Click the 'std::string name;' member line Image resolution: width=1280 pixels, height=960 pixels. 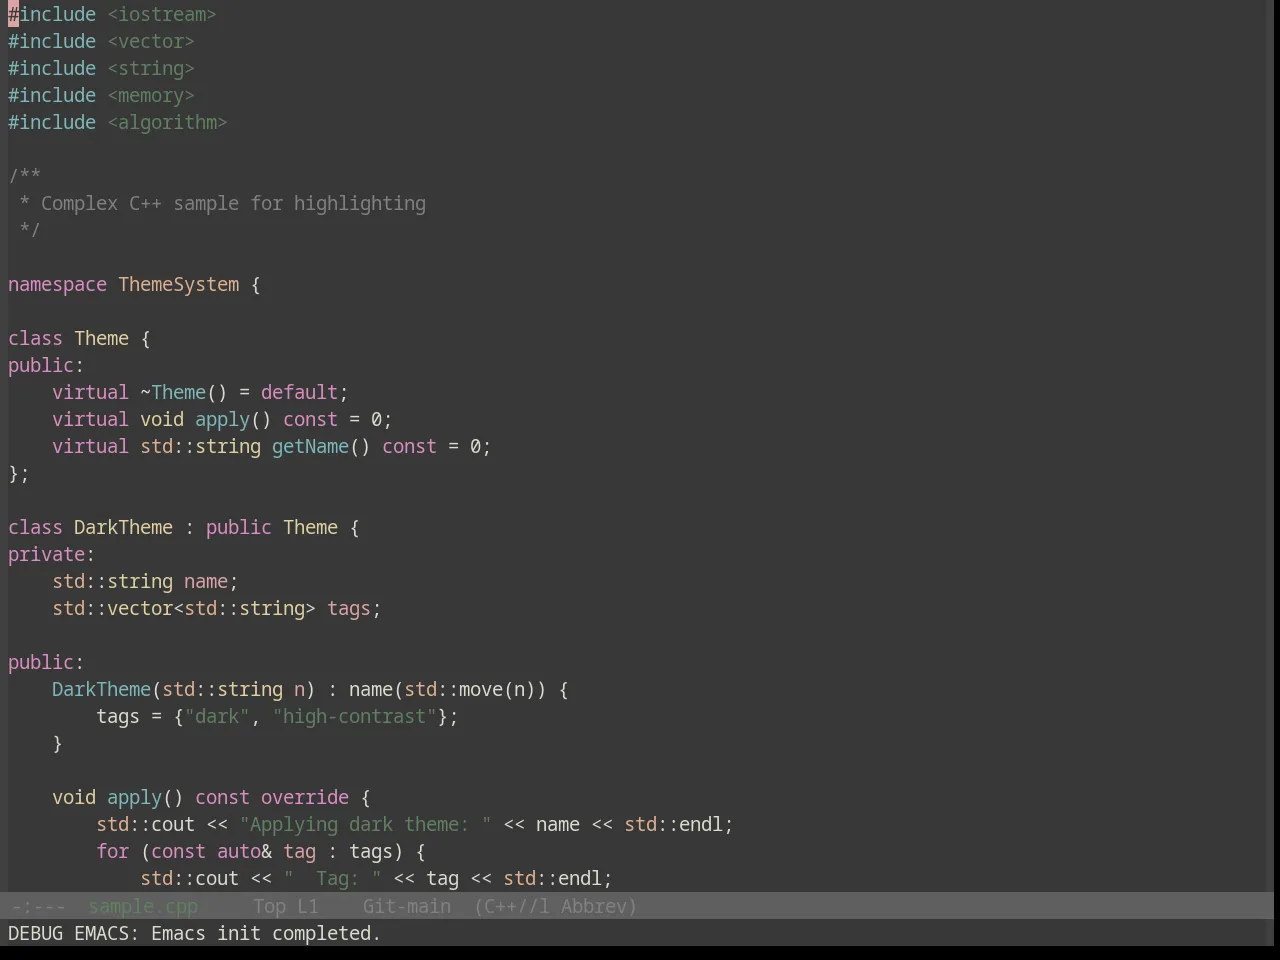(145, 581)
